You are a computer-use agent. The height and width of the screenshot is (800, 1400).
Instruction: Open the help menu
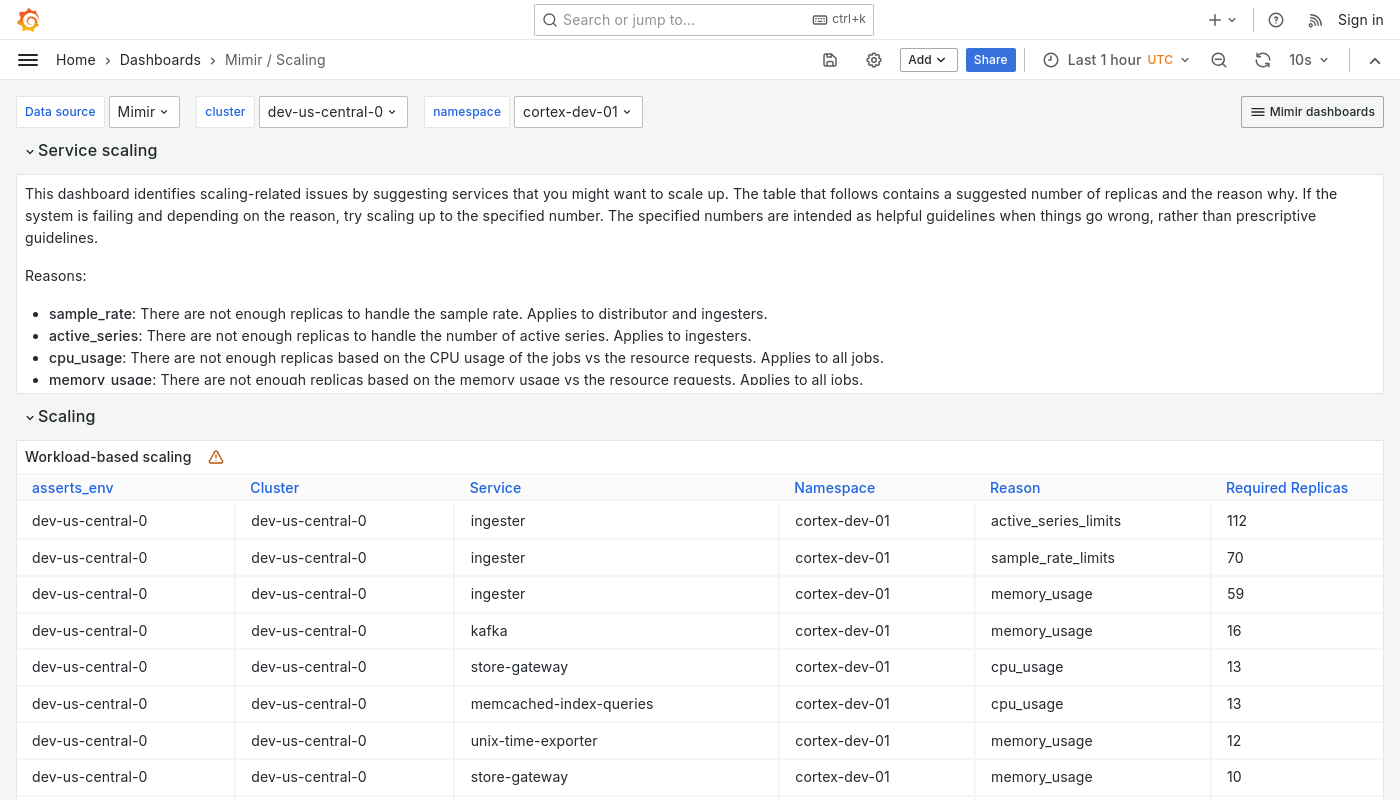coord(1275,19)
